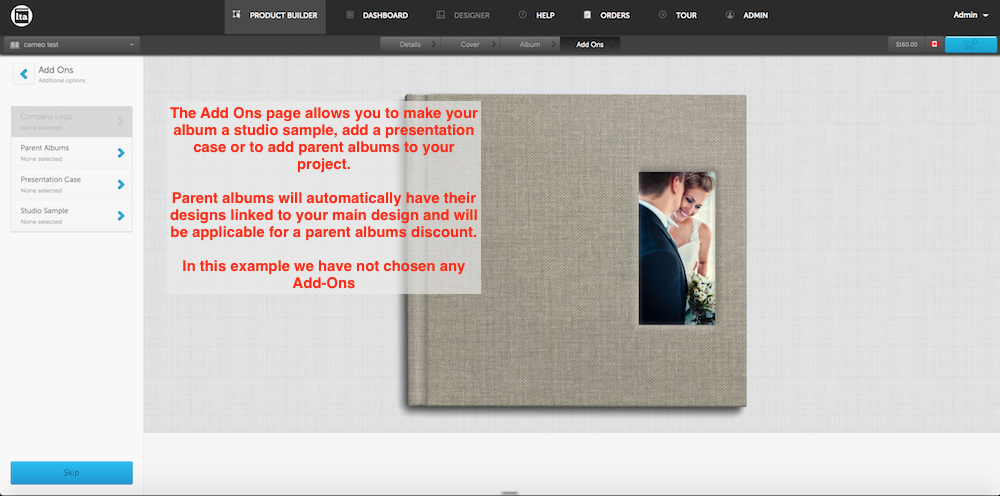Click the back arrow next to Add Ons
1000x496 pixels.
tap(24, 74)
